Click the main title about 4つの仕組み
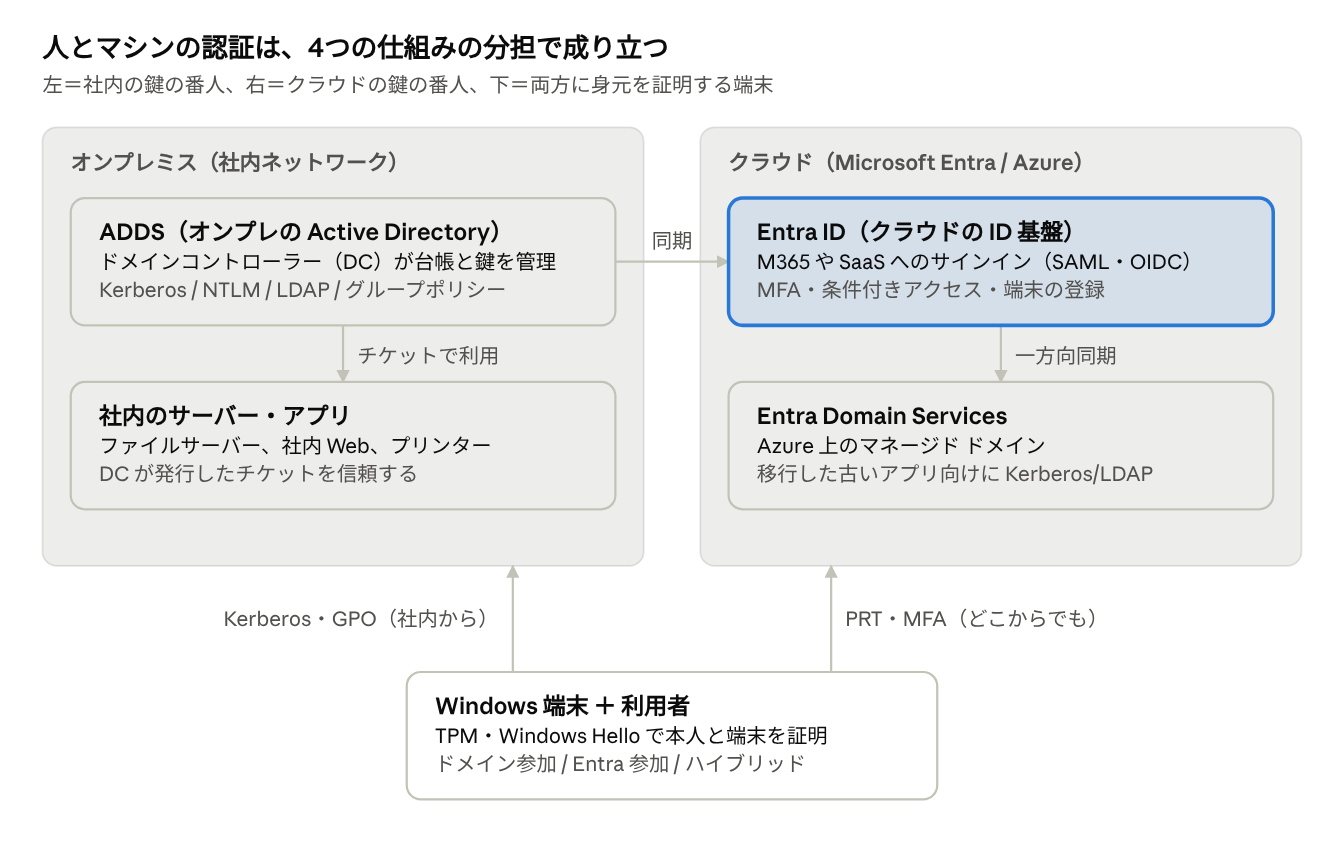The image size is (1344, 854). click(x=356, y=47)
